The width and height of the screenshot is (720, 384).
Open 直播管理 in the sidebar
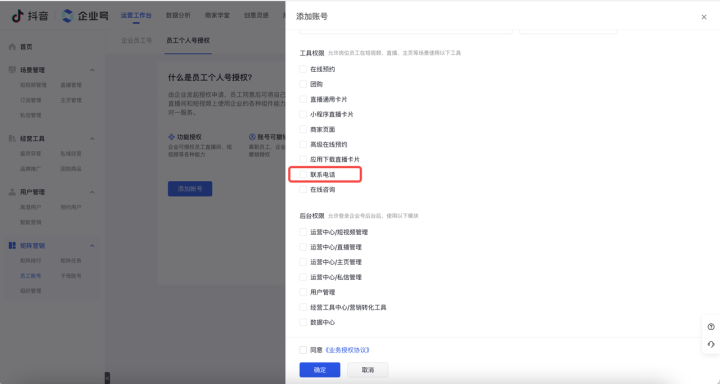71,85
